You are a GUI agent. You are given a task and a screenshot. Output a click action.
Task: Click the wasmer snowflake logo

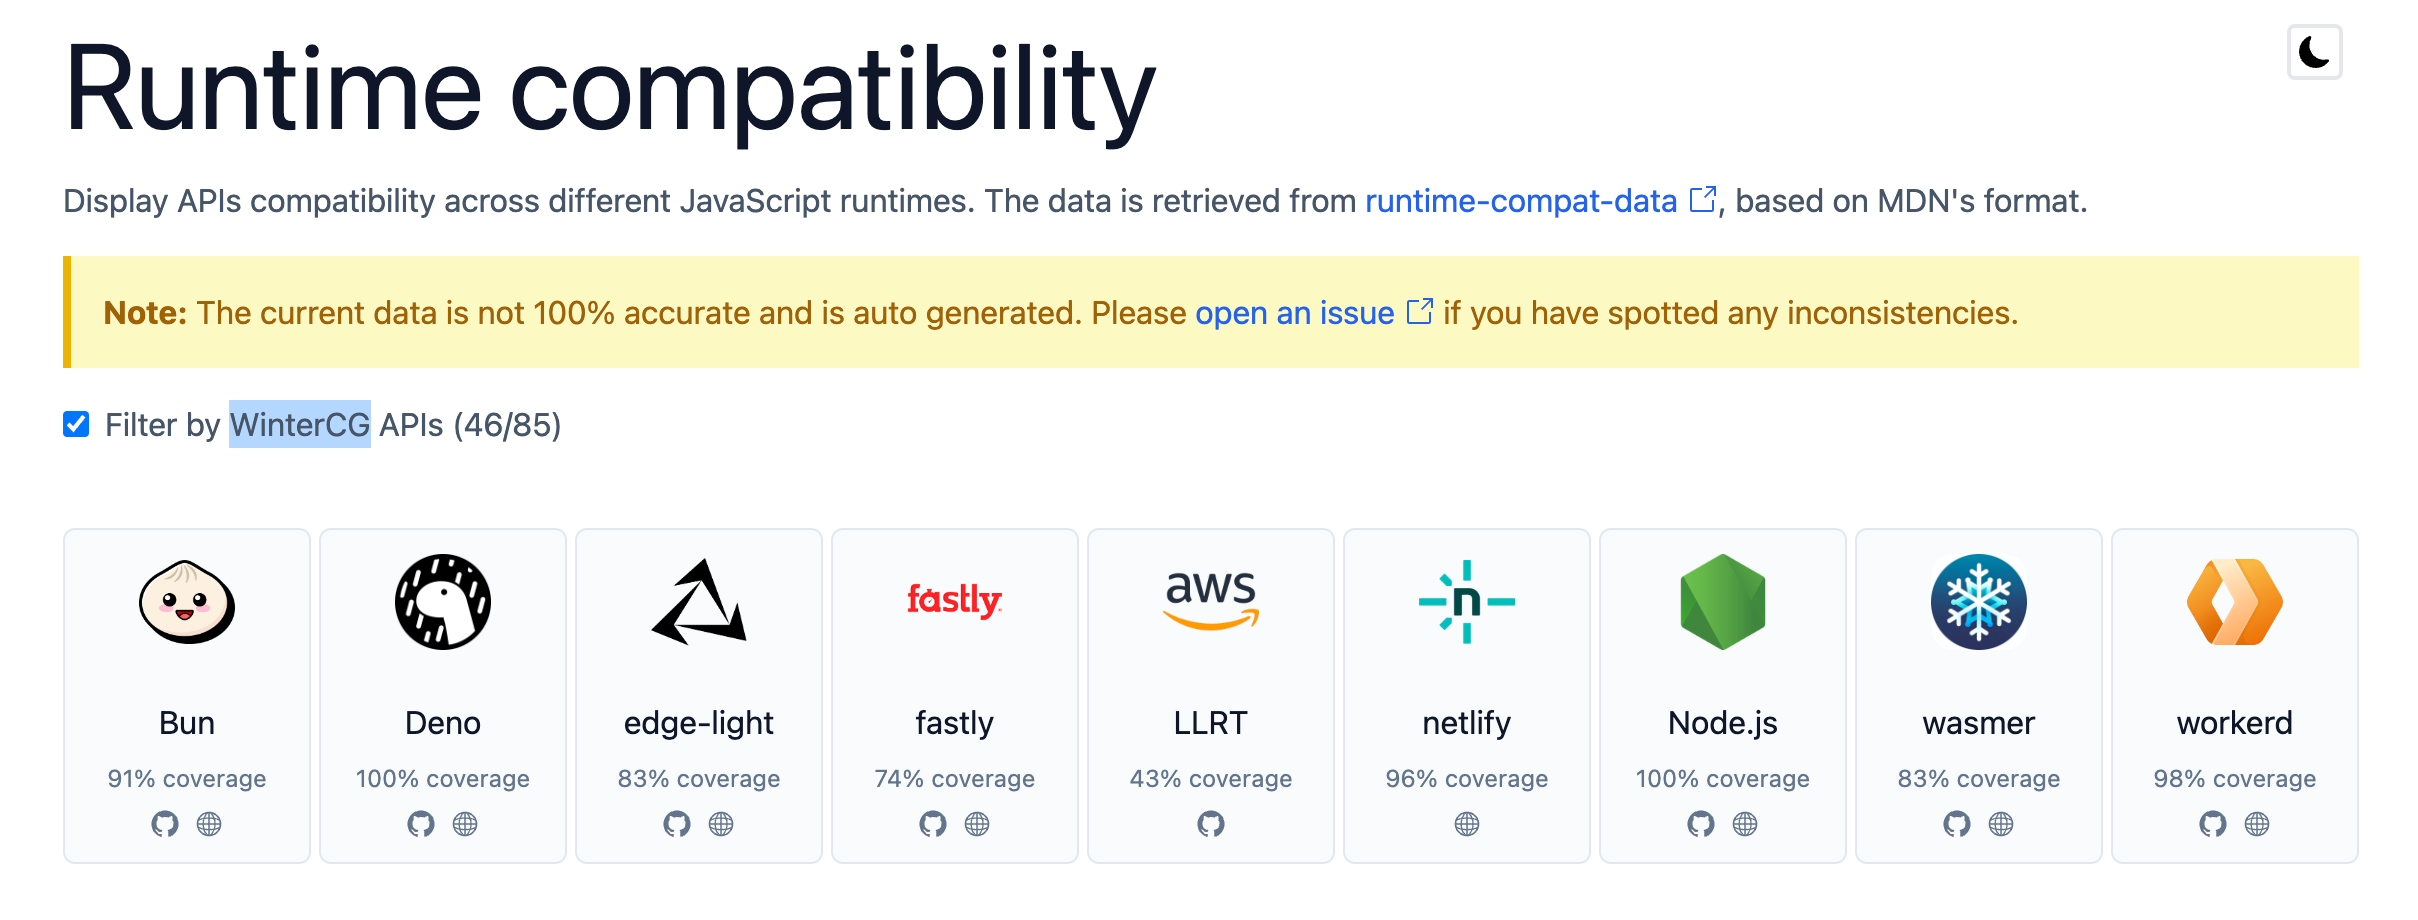(1979, 602)
